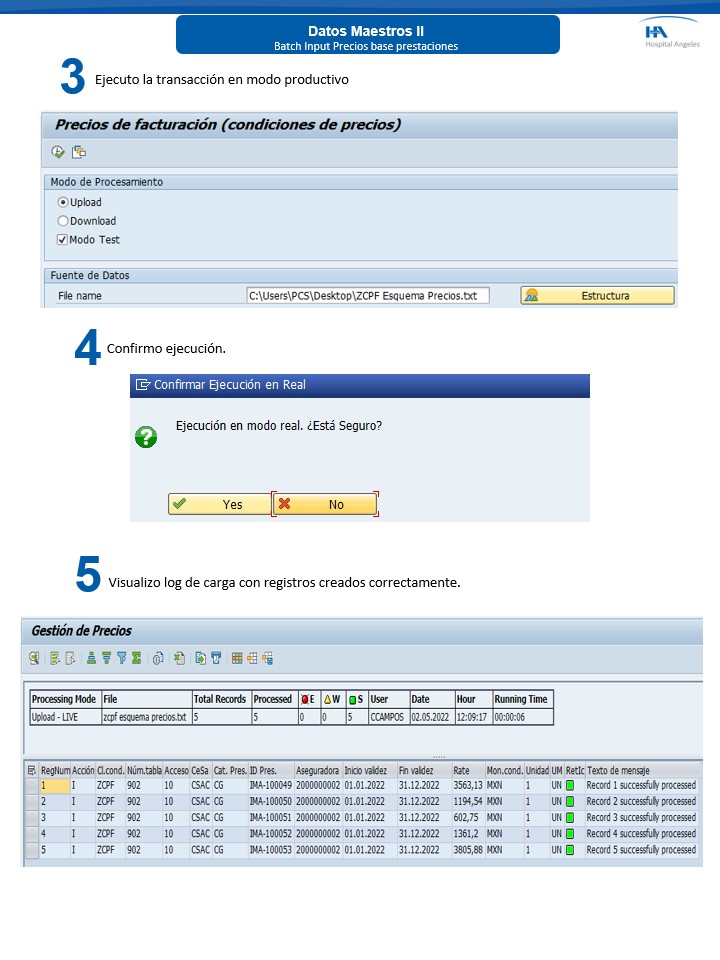720x960 pixels.
Task: Click the Estructura button
Action: pyautogui.click(x=597, y=296)
